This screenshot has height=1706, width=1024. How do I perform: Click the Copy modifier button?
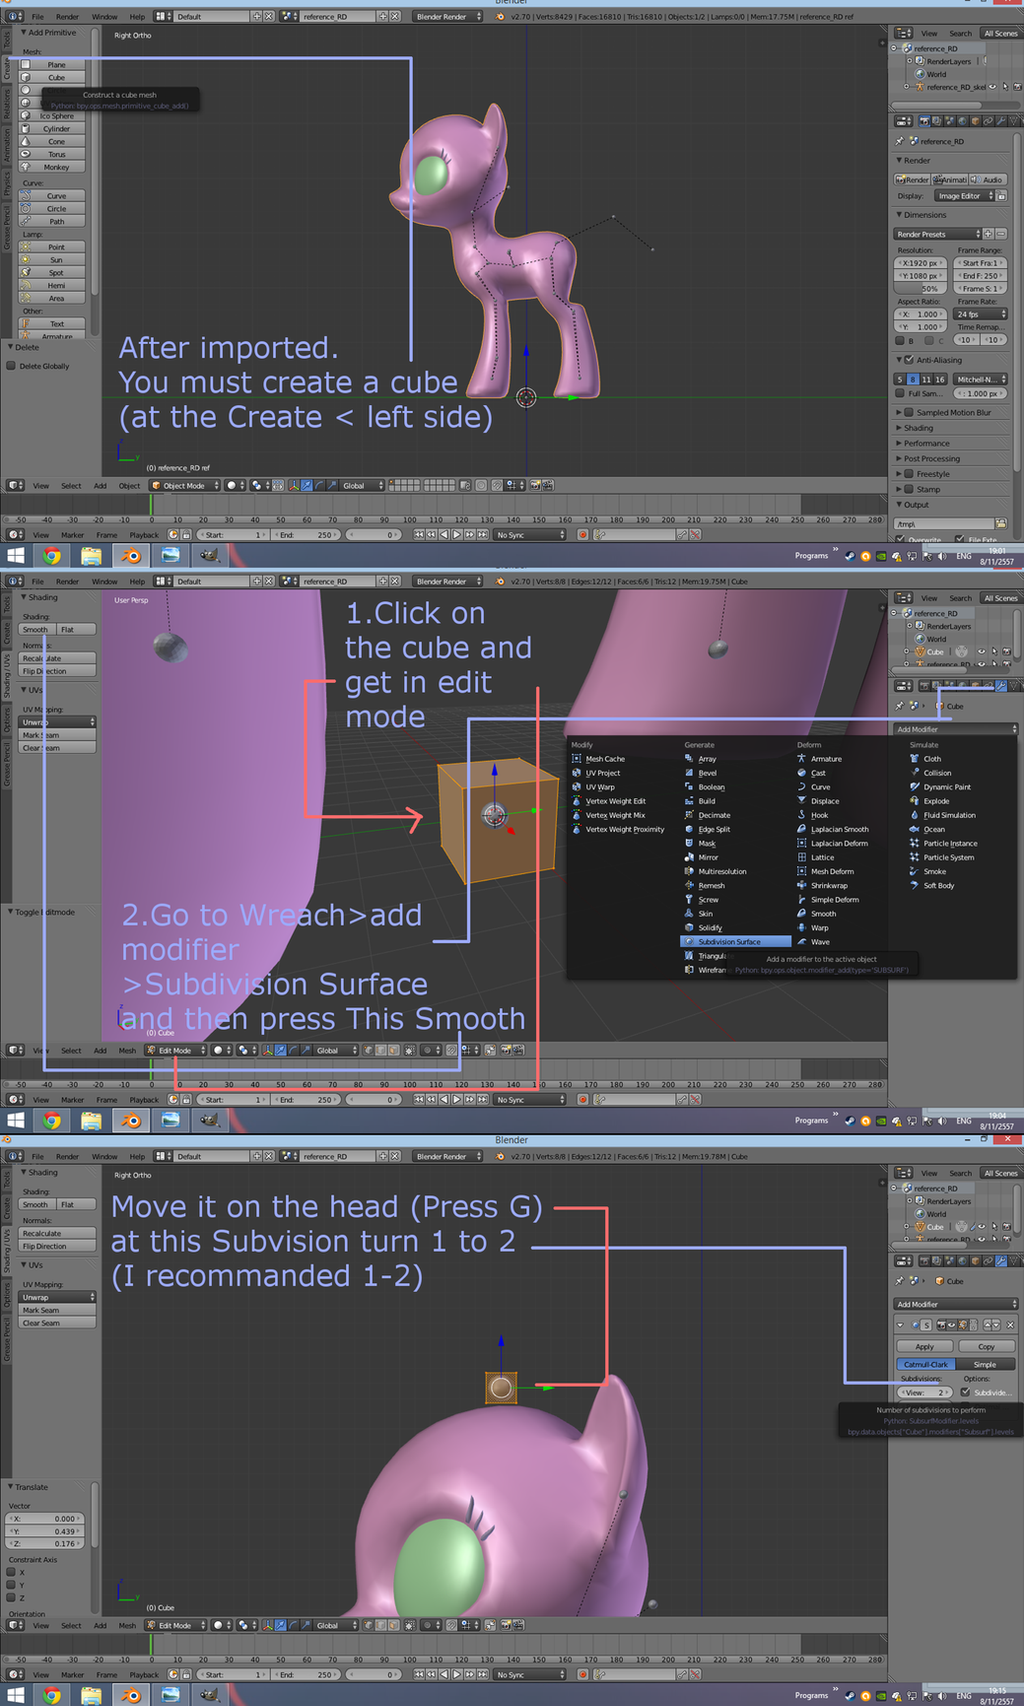point(985,1347)
